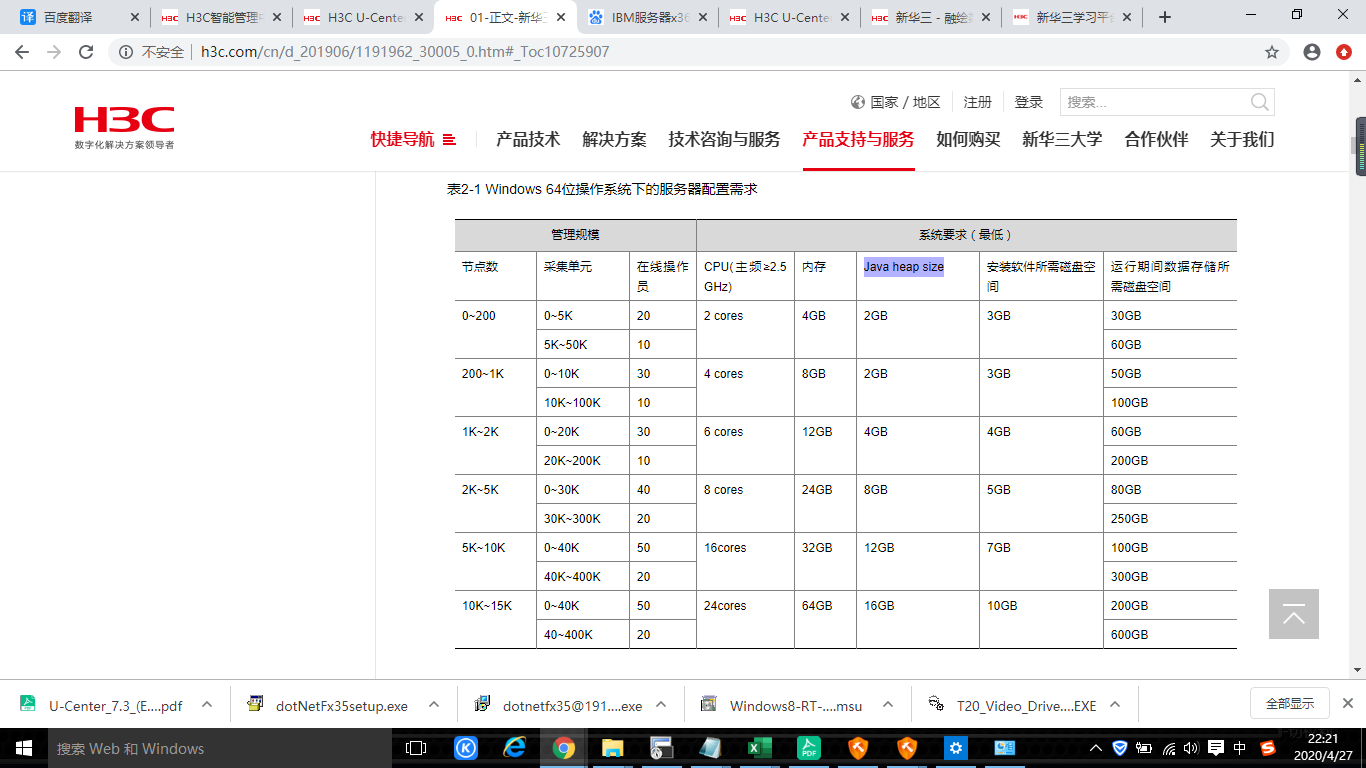This screenshot has width=1366, height=768.
Task: Click the volume icon in system tray
Action: click(1191, 748)
